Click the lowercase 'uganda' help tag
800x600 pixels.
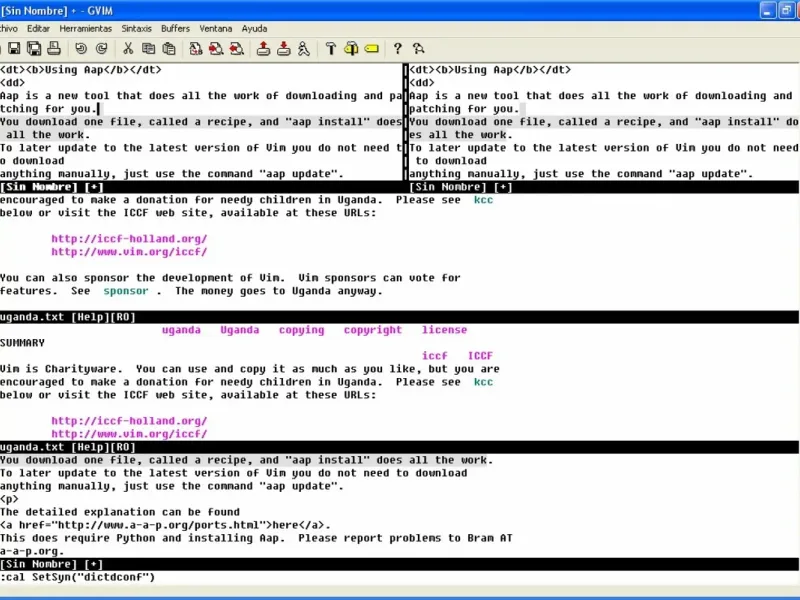click(x=181, y=330)
